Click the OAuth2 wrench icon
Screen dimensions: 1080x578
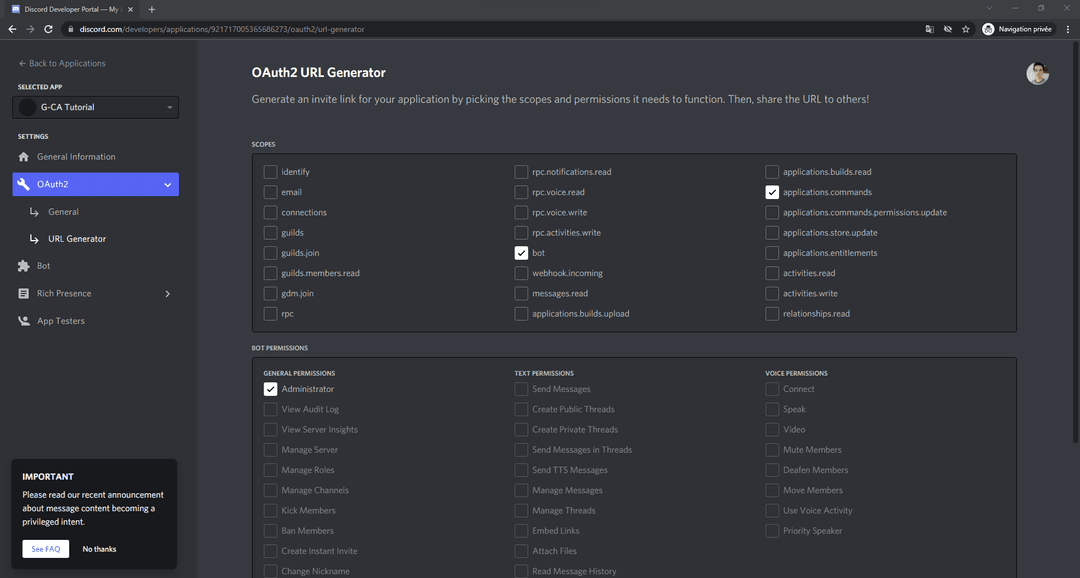(x=23, y=184)
